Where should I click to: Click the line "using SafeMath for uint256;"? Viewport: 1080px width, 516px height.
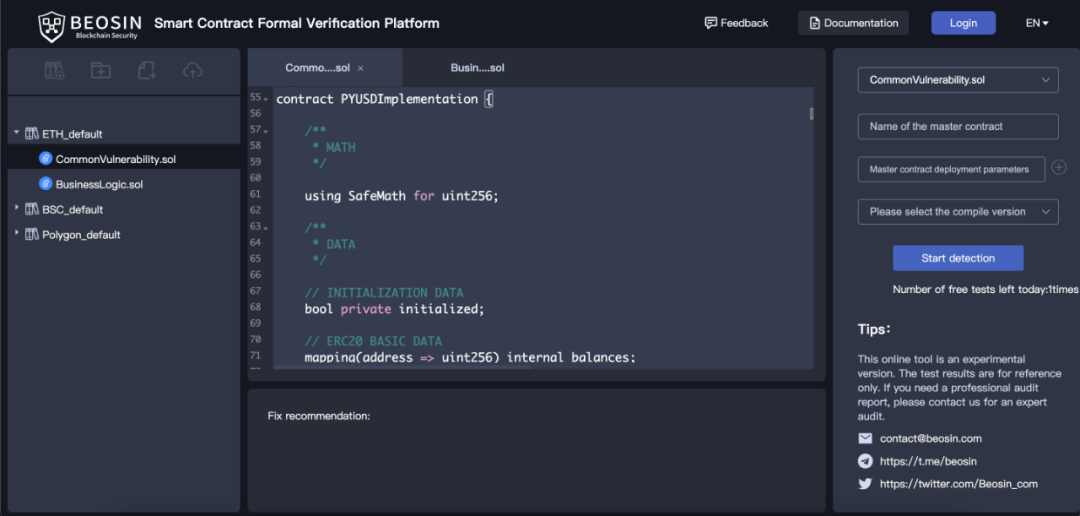[401, 196]
